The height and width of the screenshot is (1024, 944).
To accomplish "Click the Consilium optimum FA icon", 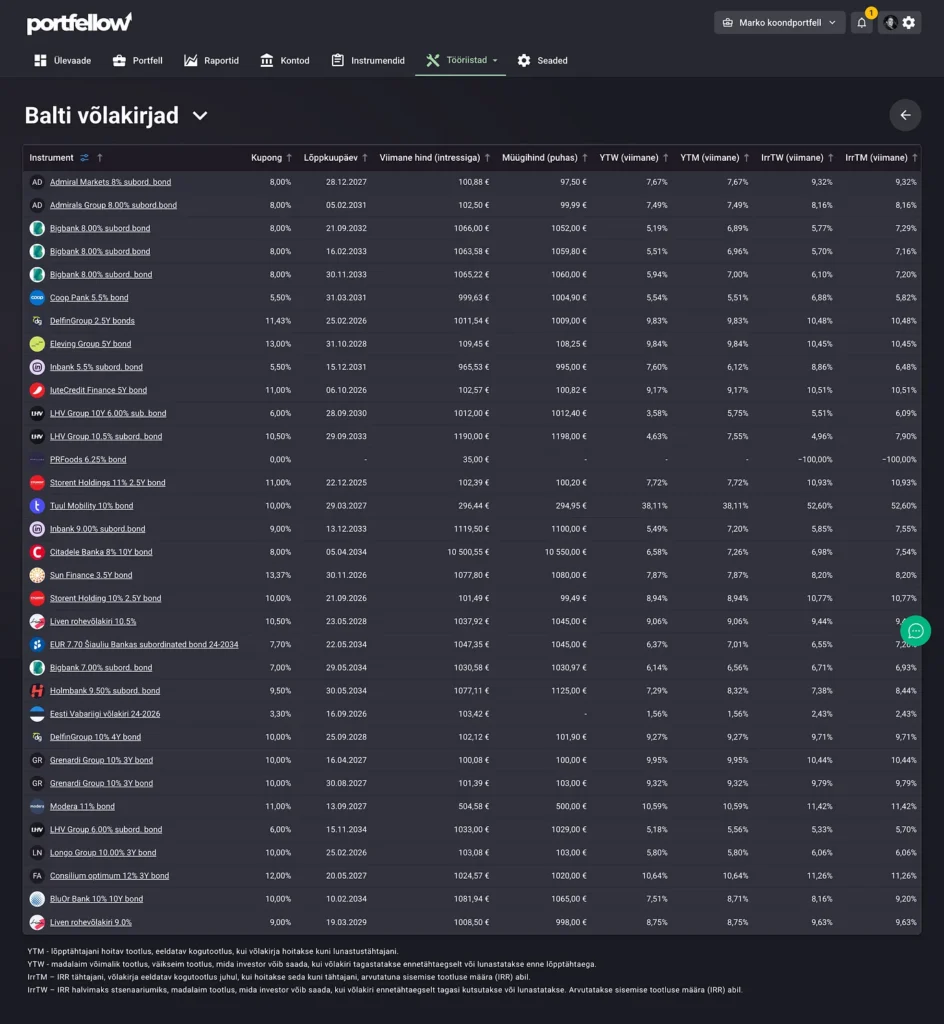I will 37,876.
